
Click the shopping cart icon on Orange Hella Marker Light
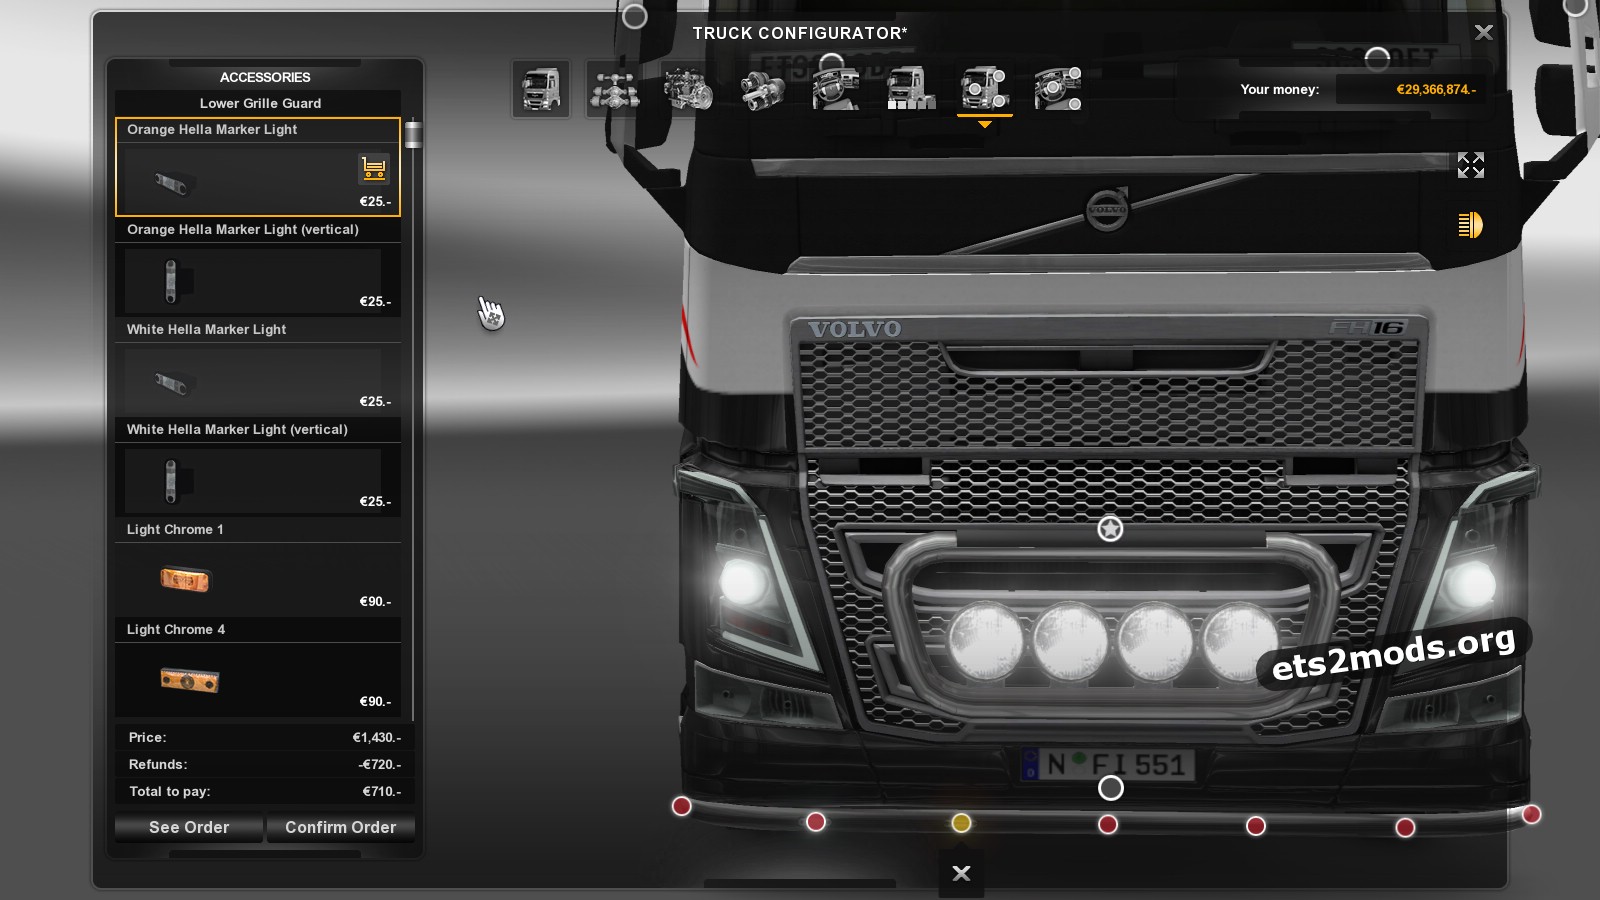[x=374, y=168]
